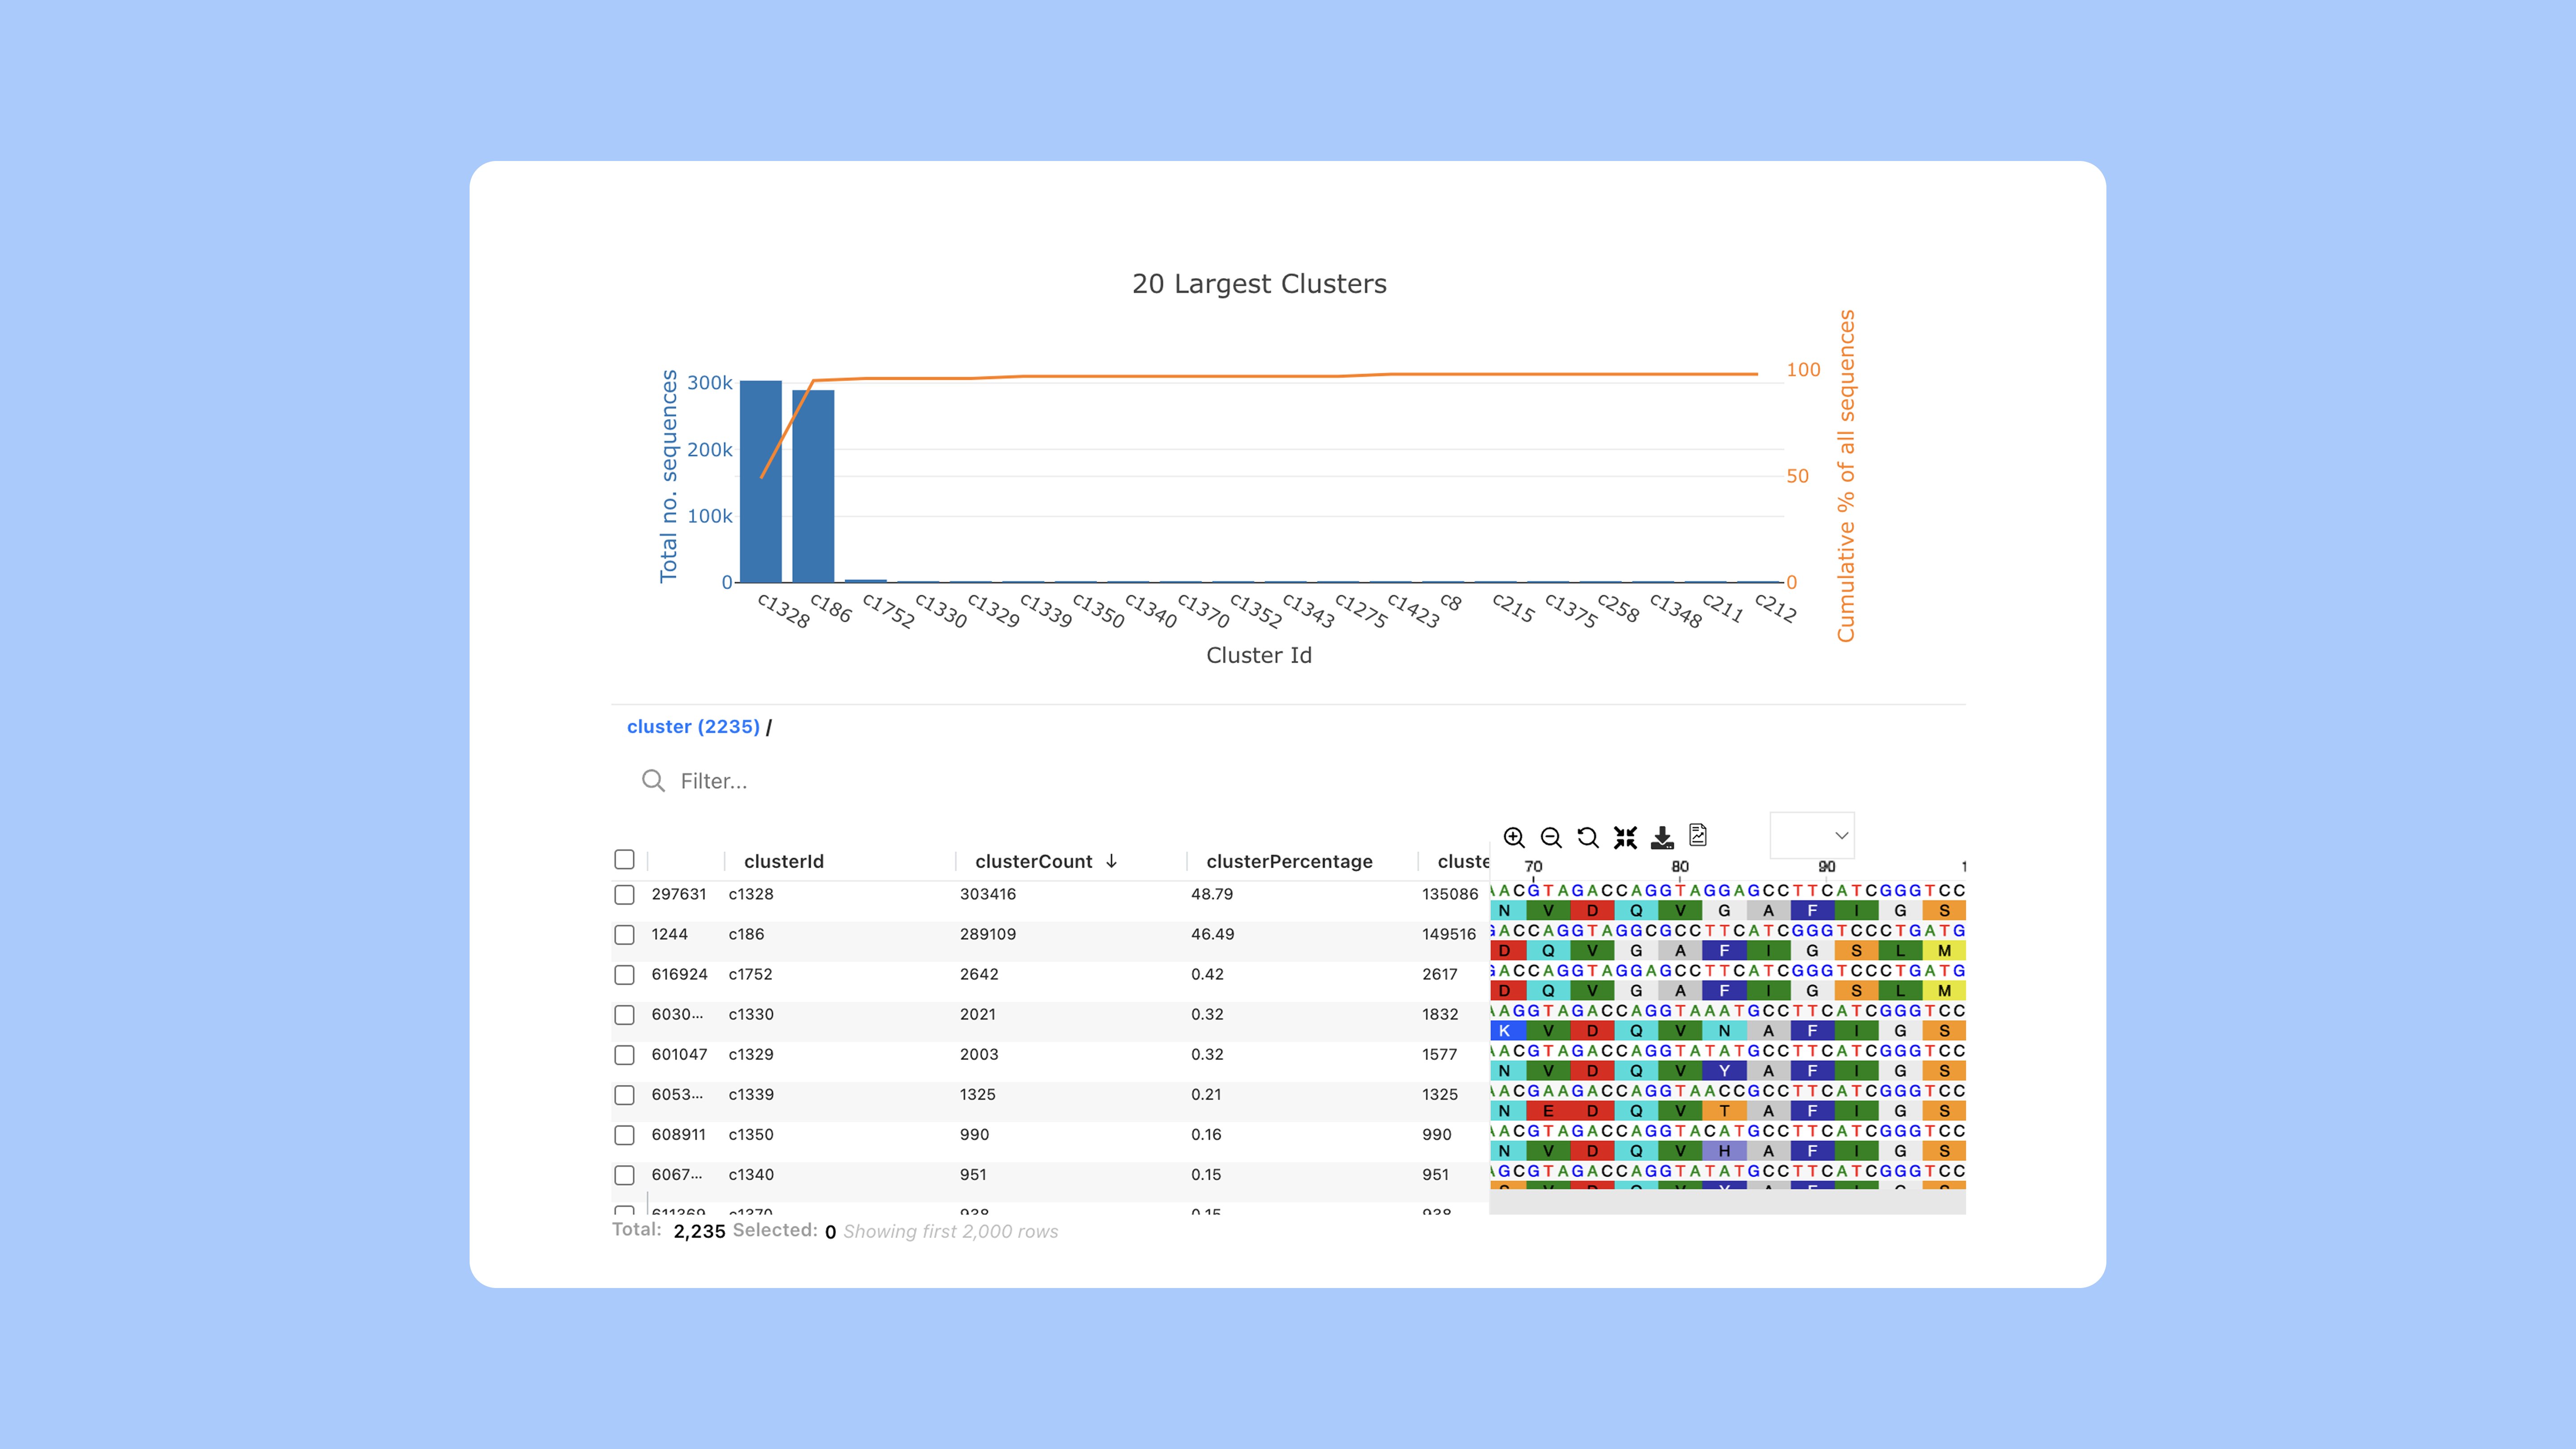Screen dimensions: 2576x1449
Task: Click the row ID 297631 cell
Action: (679, 894)
